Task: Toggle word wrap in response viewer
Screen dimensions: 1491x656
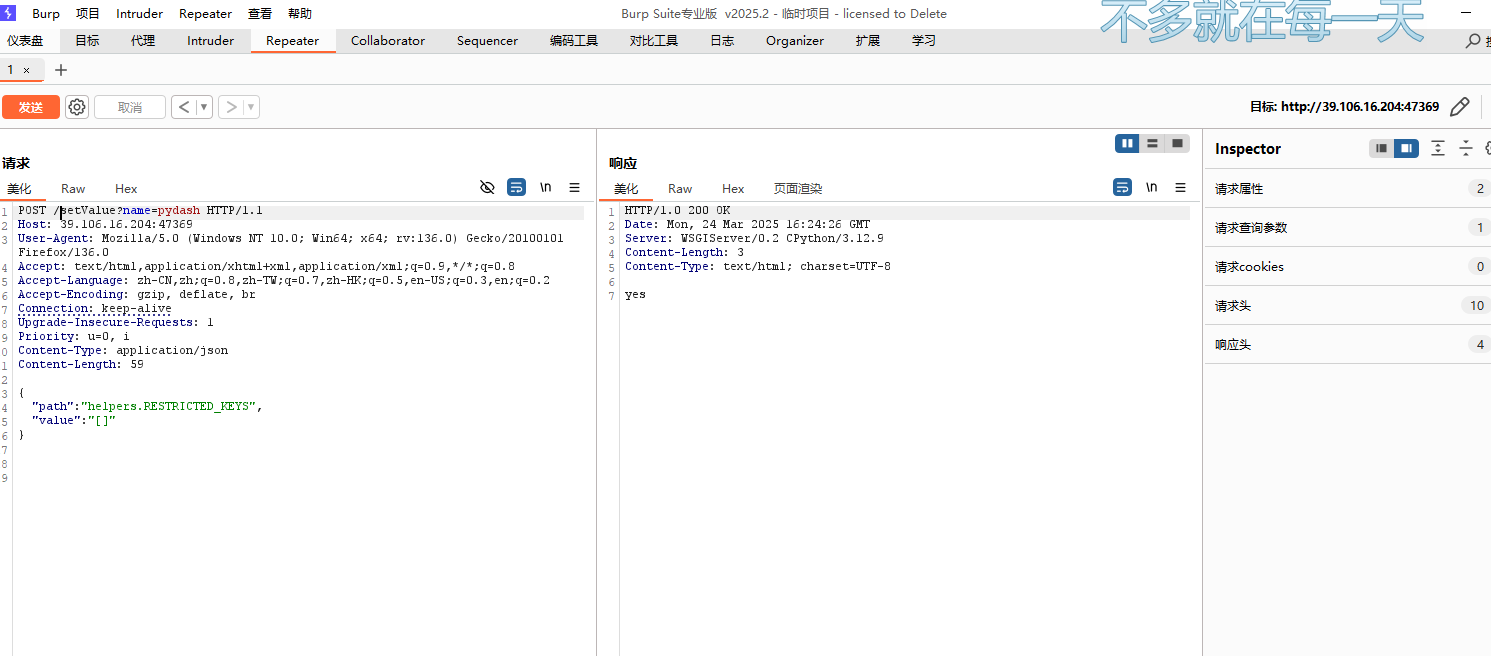Action: tap(1123, 187)
